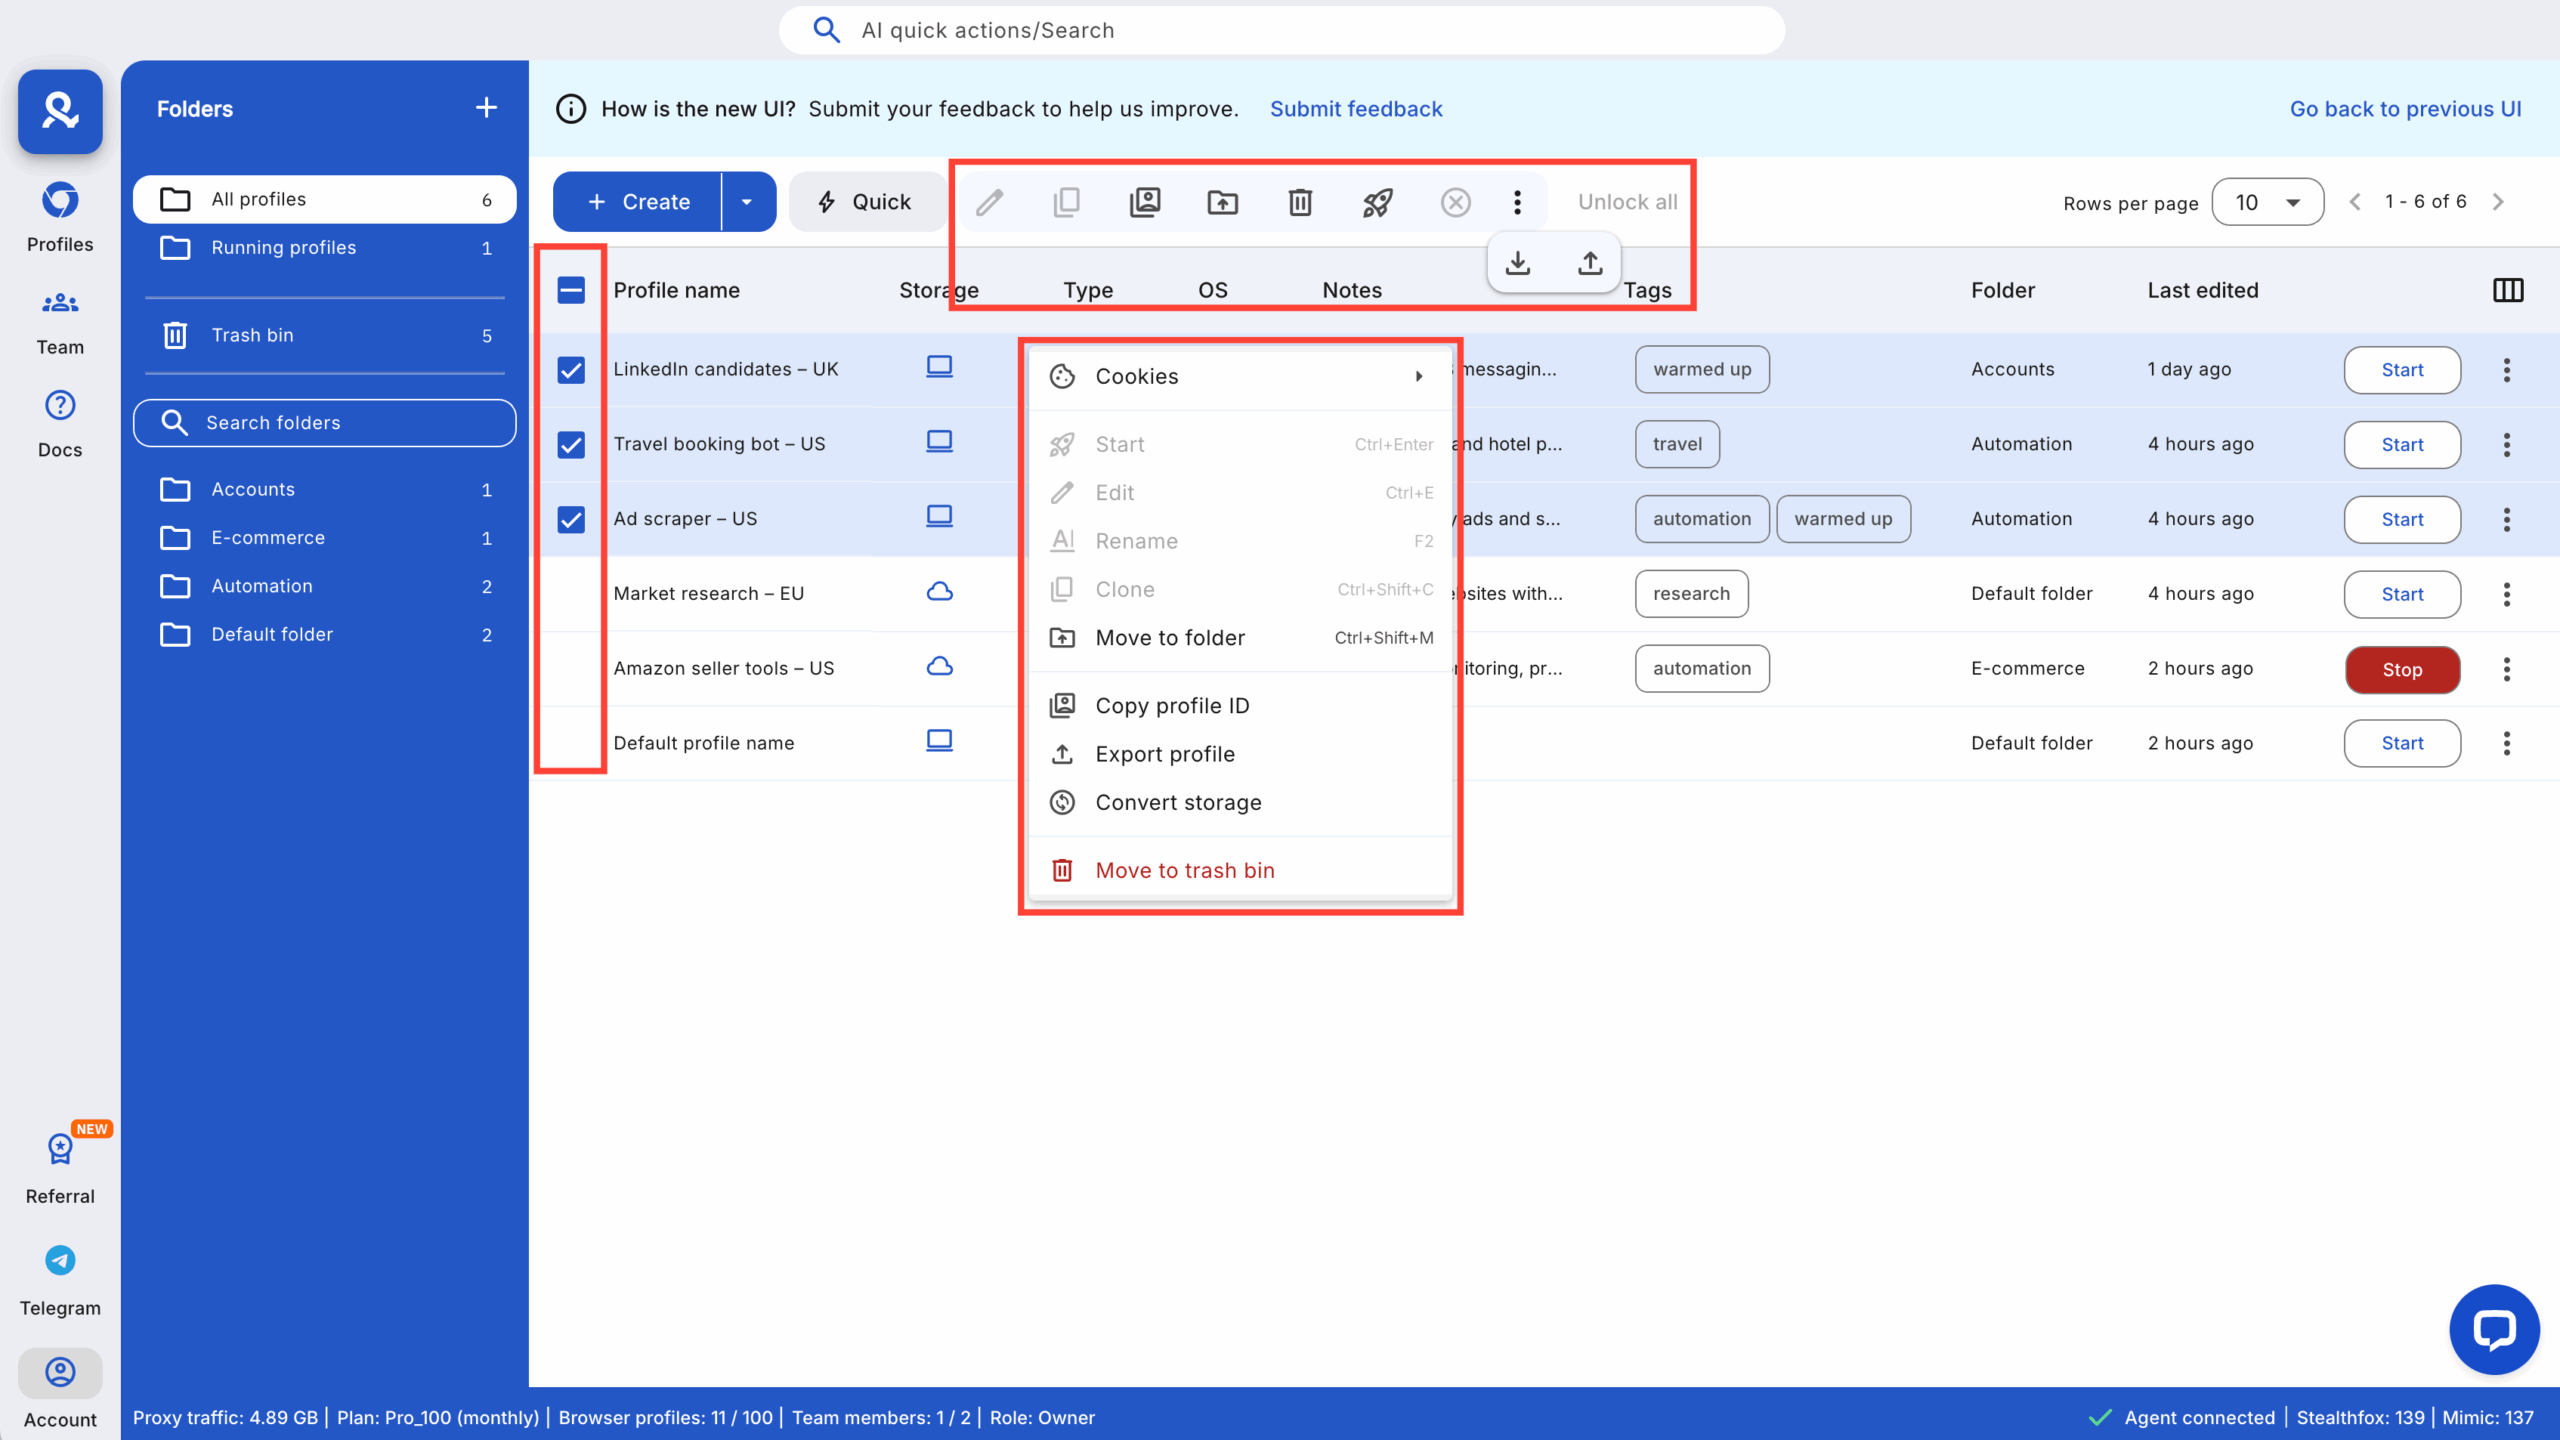Clear the select-all checkbox in the header
Image resolution: width=2560 pixels, height=1440 pixels.
coord(571,289)
